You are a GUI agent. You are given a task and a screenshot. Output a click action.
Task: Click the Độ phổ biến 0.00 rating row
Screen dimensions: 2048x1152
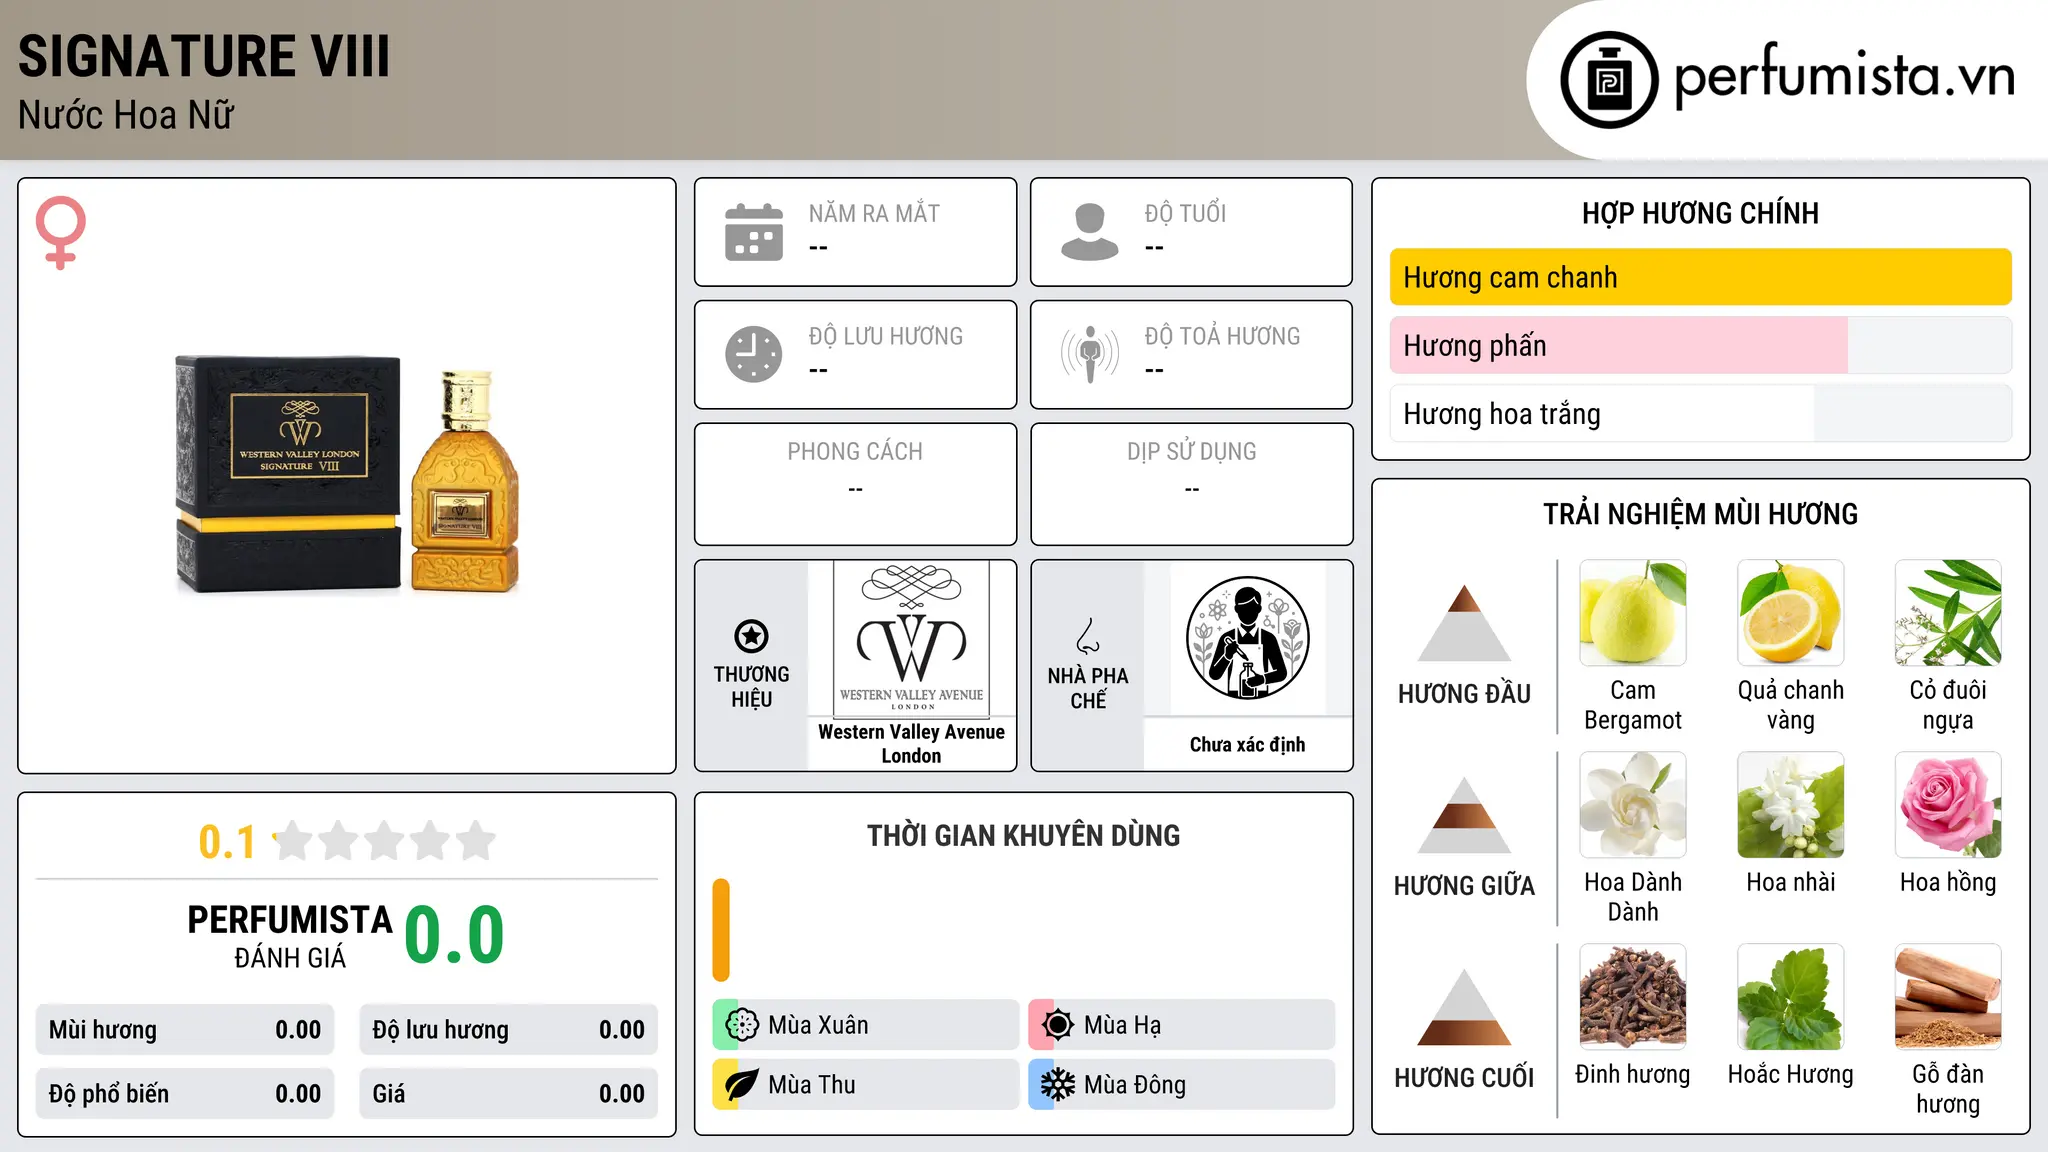tap(185, 1093)
